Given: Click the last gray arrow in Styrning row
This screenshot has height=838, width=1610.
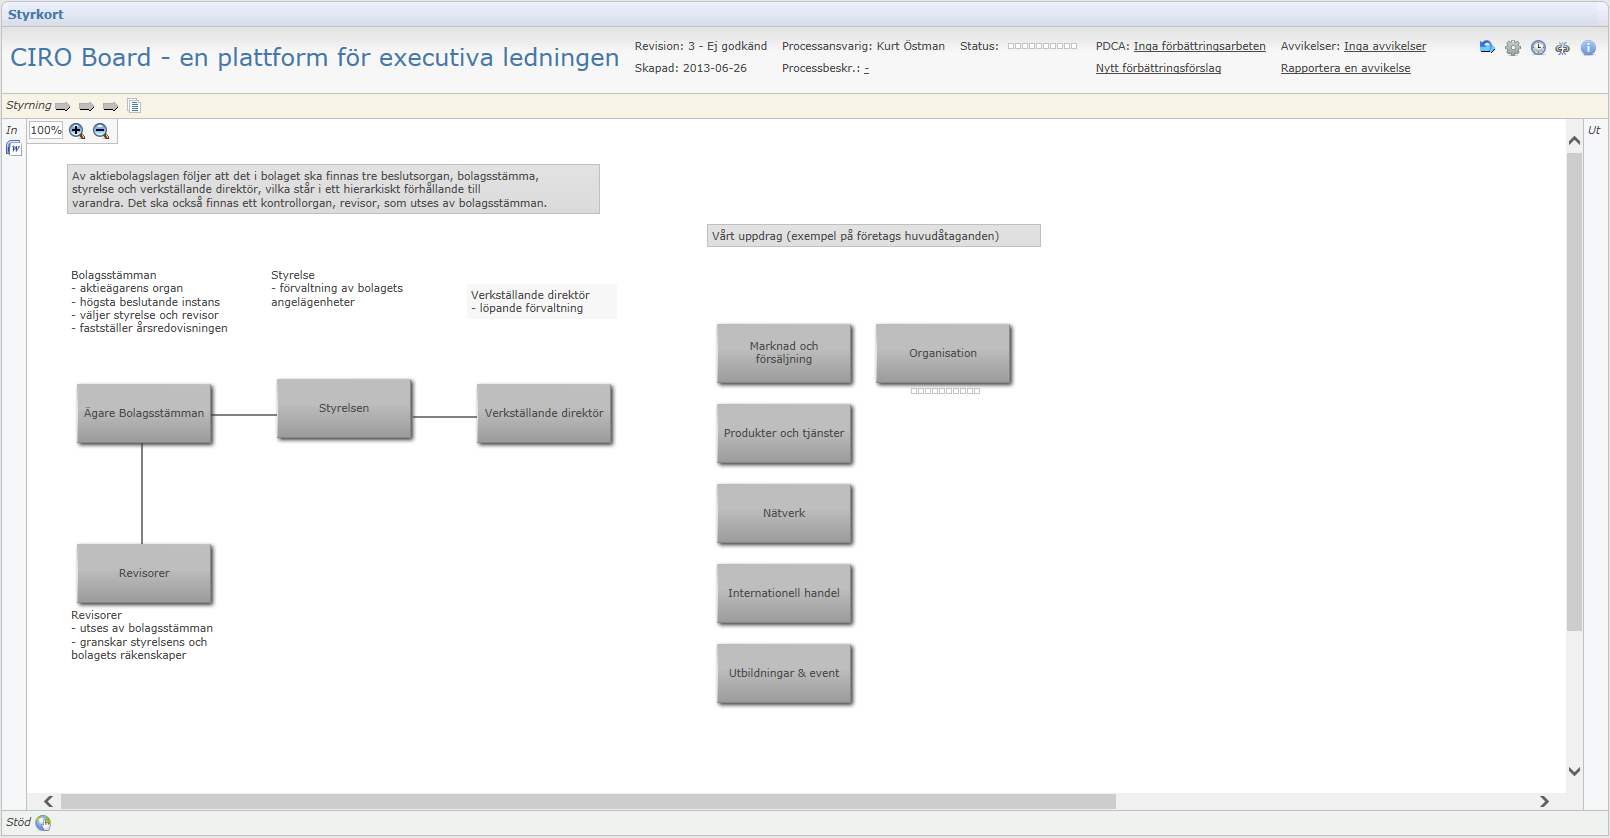Looking at the screenshot, I should pyautogui.click(x=111, y=106).
